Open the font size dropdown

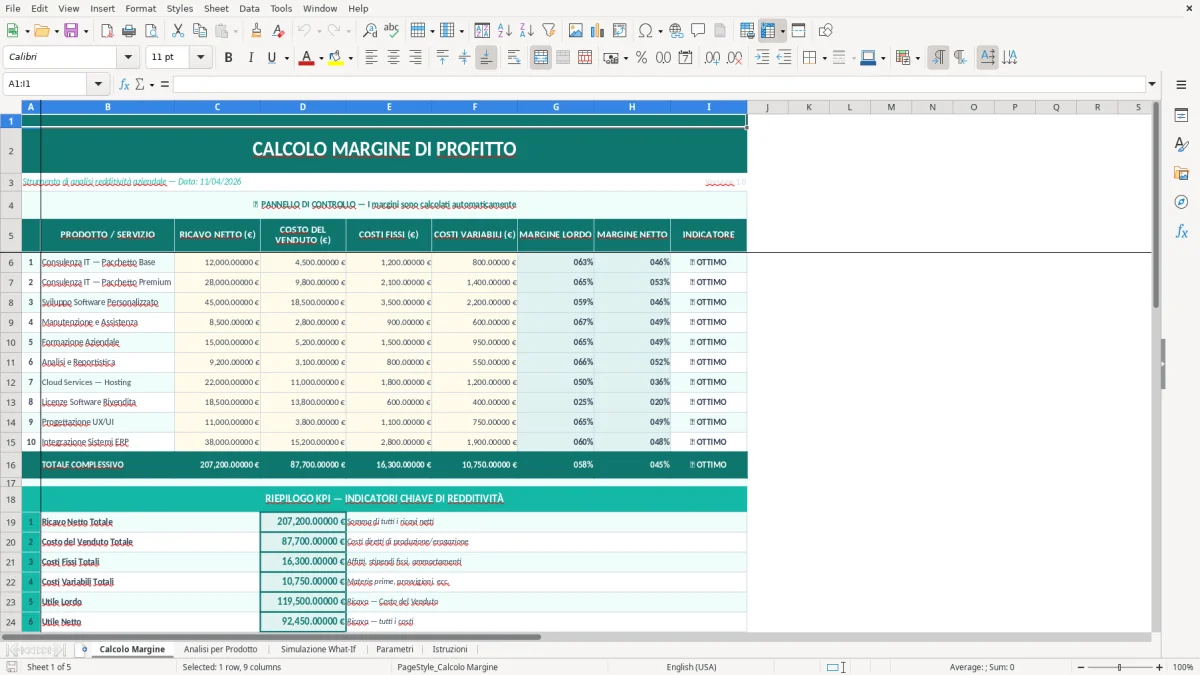tap(201, 58)
